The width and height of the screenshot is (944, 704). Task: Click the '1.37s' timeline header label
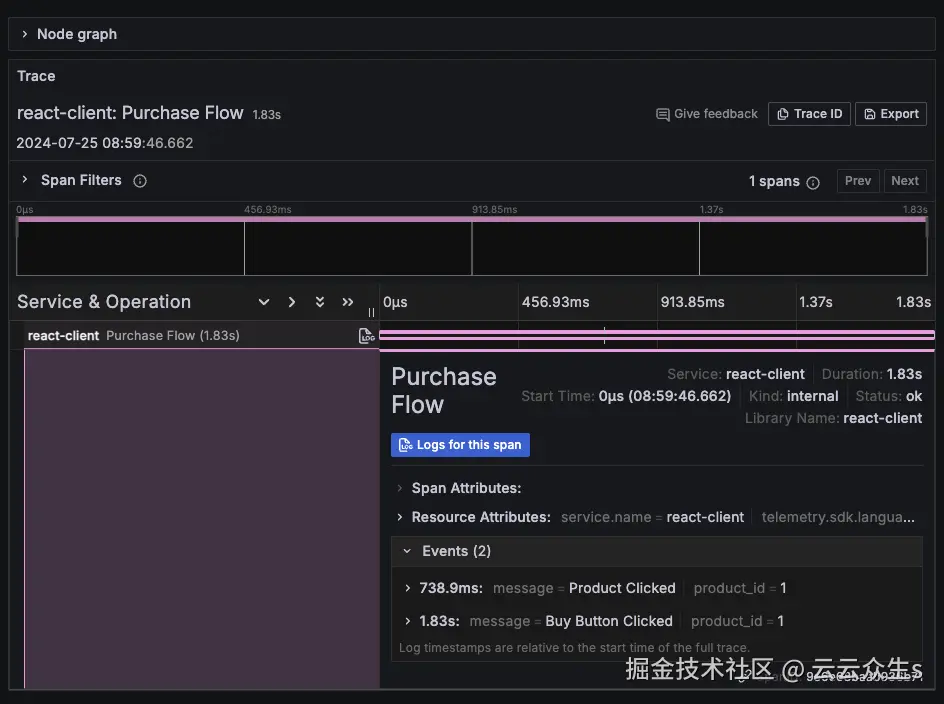(x=815, y=302)
